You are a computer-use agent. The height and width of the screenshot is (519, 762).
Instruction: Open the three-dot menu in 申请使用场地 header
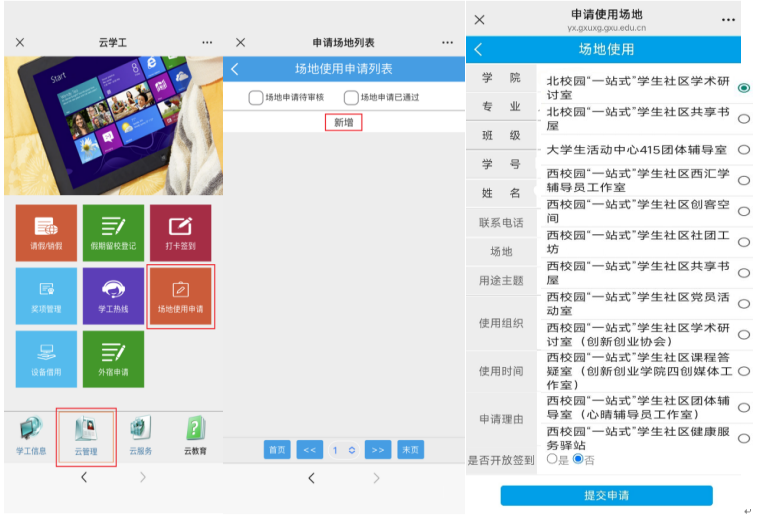(728, 20)
